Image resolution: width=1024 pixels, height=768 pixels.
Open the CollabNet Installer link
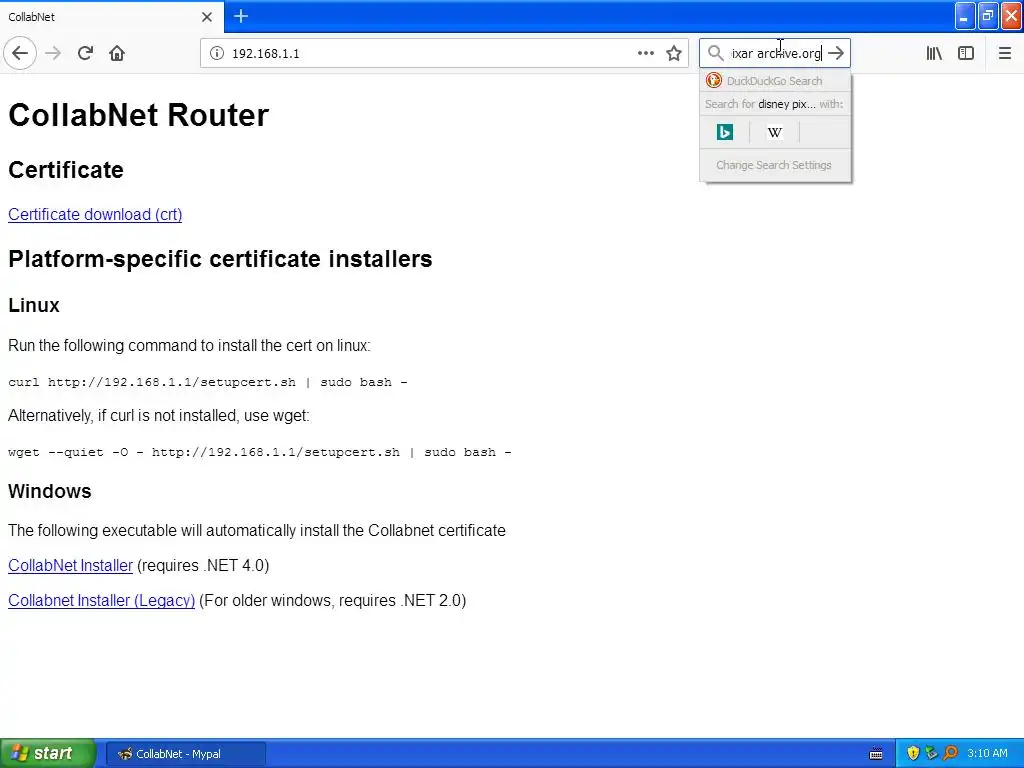tap(70, 566)
